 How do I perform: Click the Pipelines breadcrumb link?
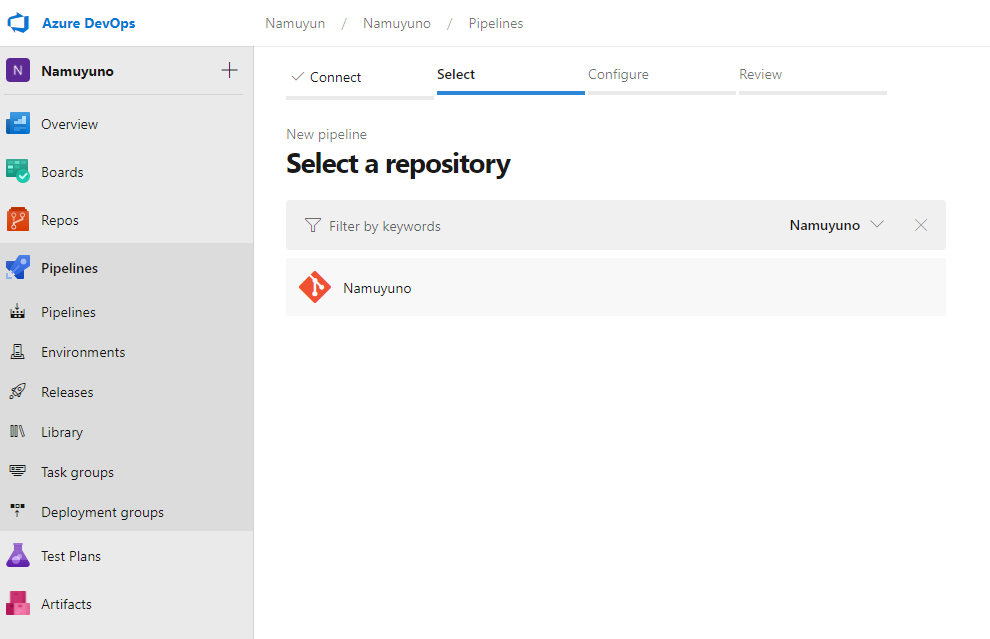click(496, 23)
